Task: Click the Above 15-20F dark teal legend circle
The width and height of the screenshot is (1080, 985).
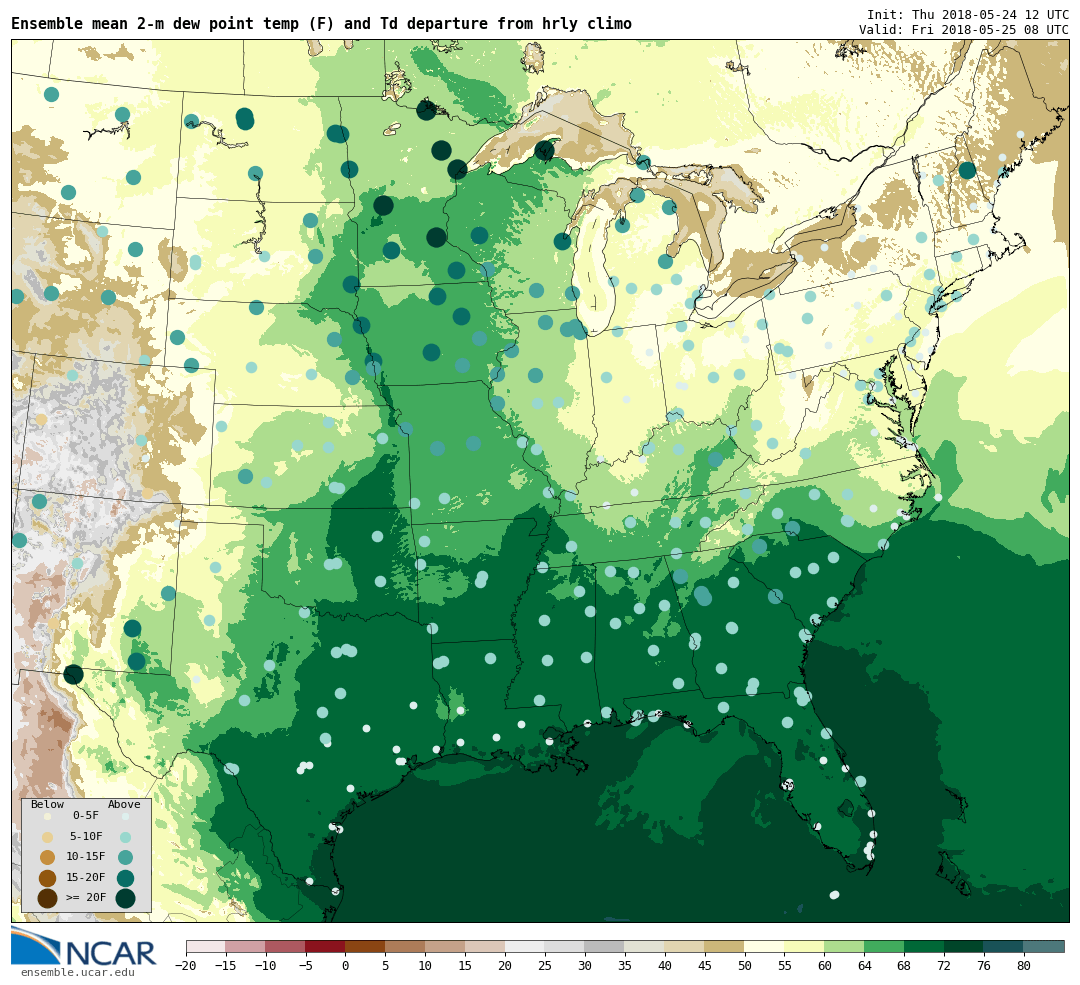Action: pyautogui.click(x=125, y=878)
